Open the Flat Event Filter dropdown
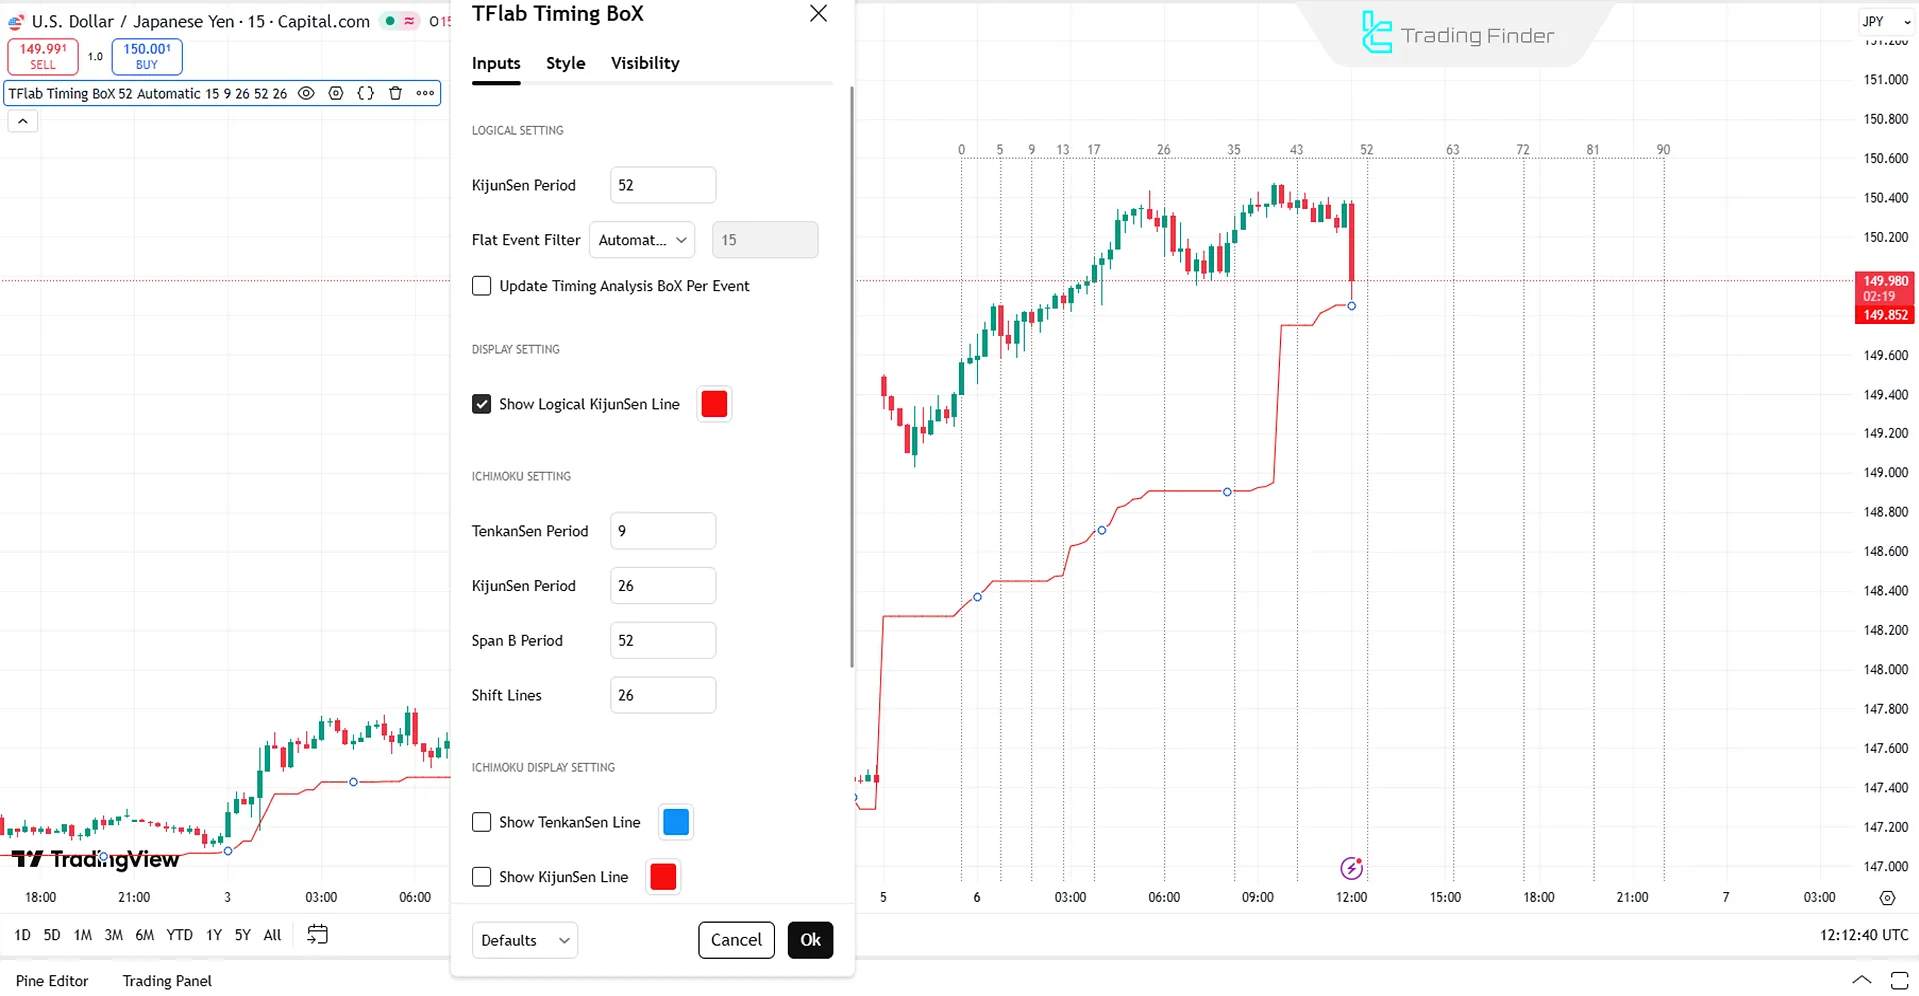This screenshot has height=996, width=1919. pos(641,240)
